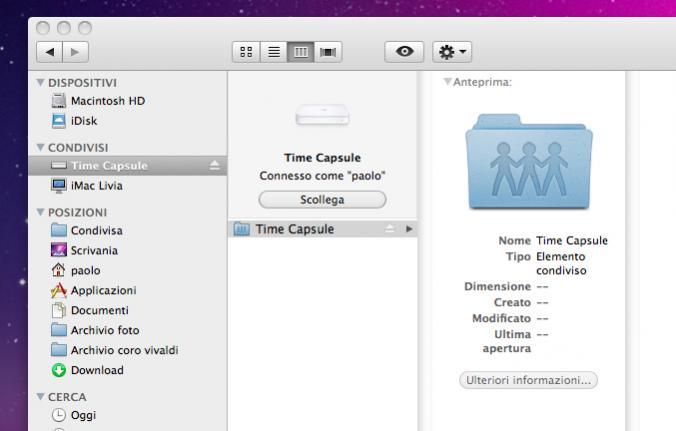Switch to column view

coord(300,52)
